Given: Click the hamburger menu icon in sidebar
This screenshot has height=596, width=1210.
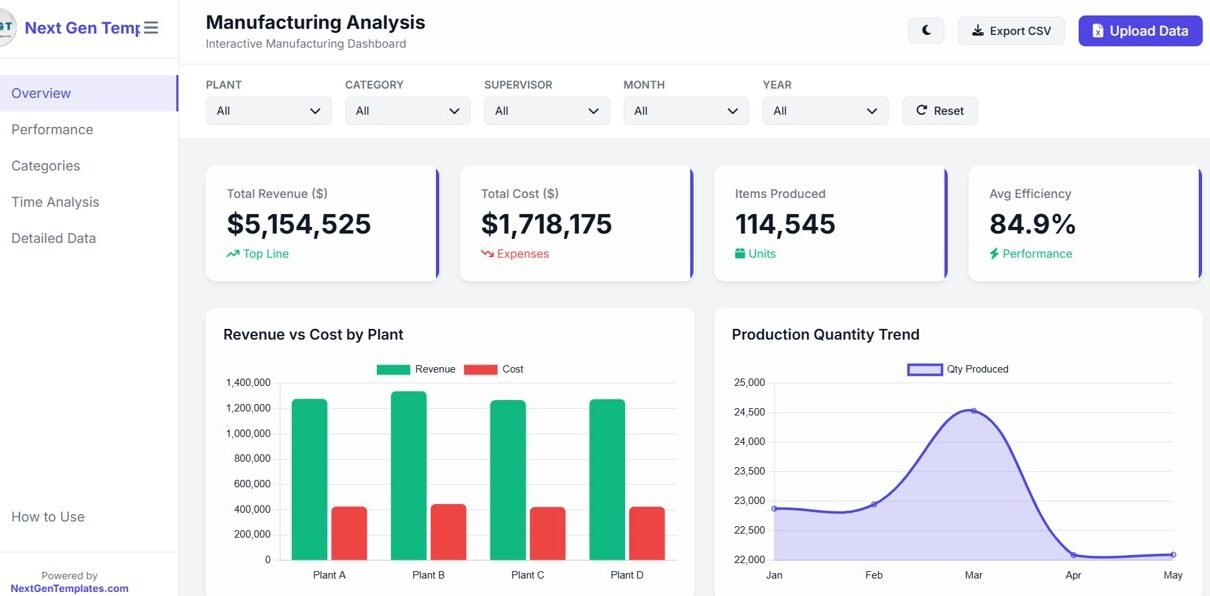Looking at the screenshot, I should pos(151,28).
